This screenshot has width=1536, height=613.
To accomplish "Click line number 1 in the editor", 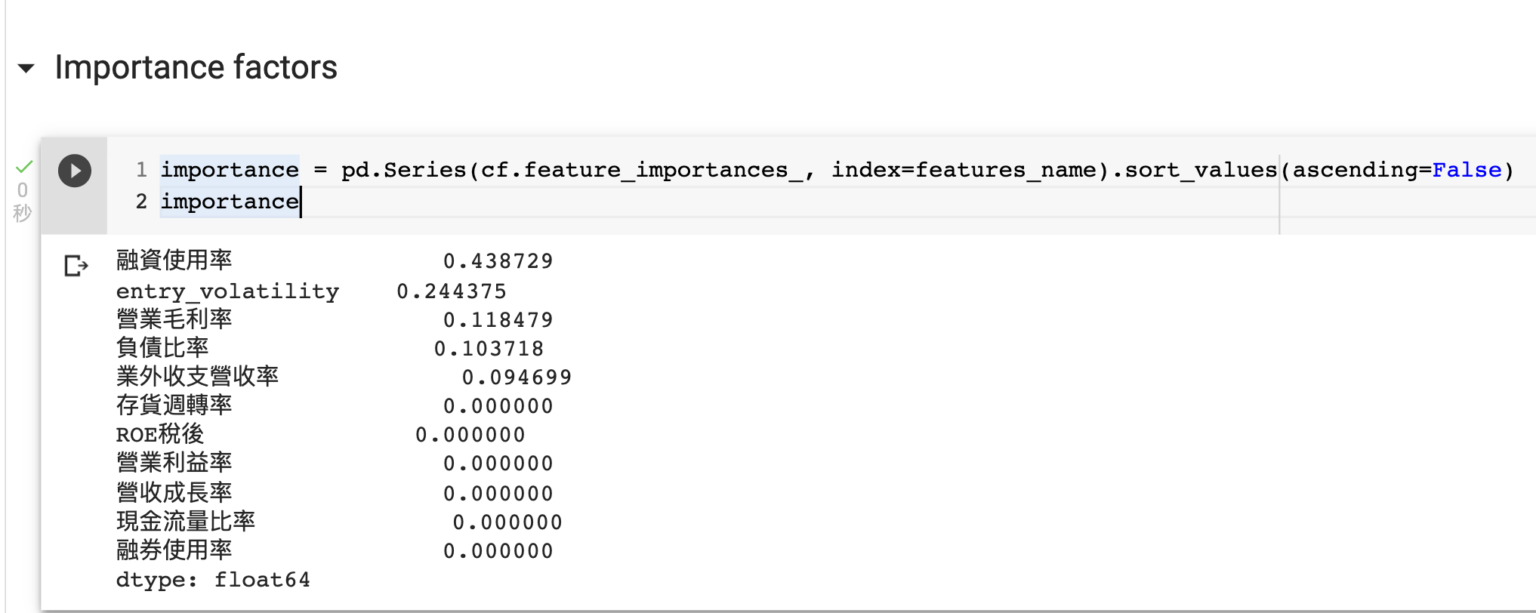I will pos(141,170).
